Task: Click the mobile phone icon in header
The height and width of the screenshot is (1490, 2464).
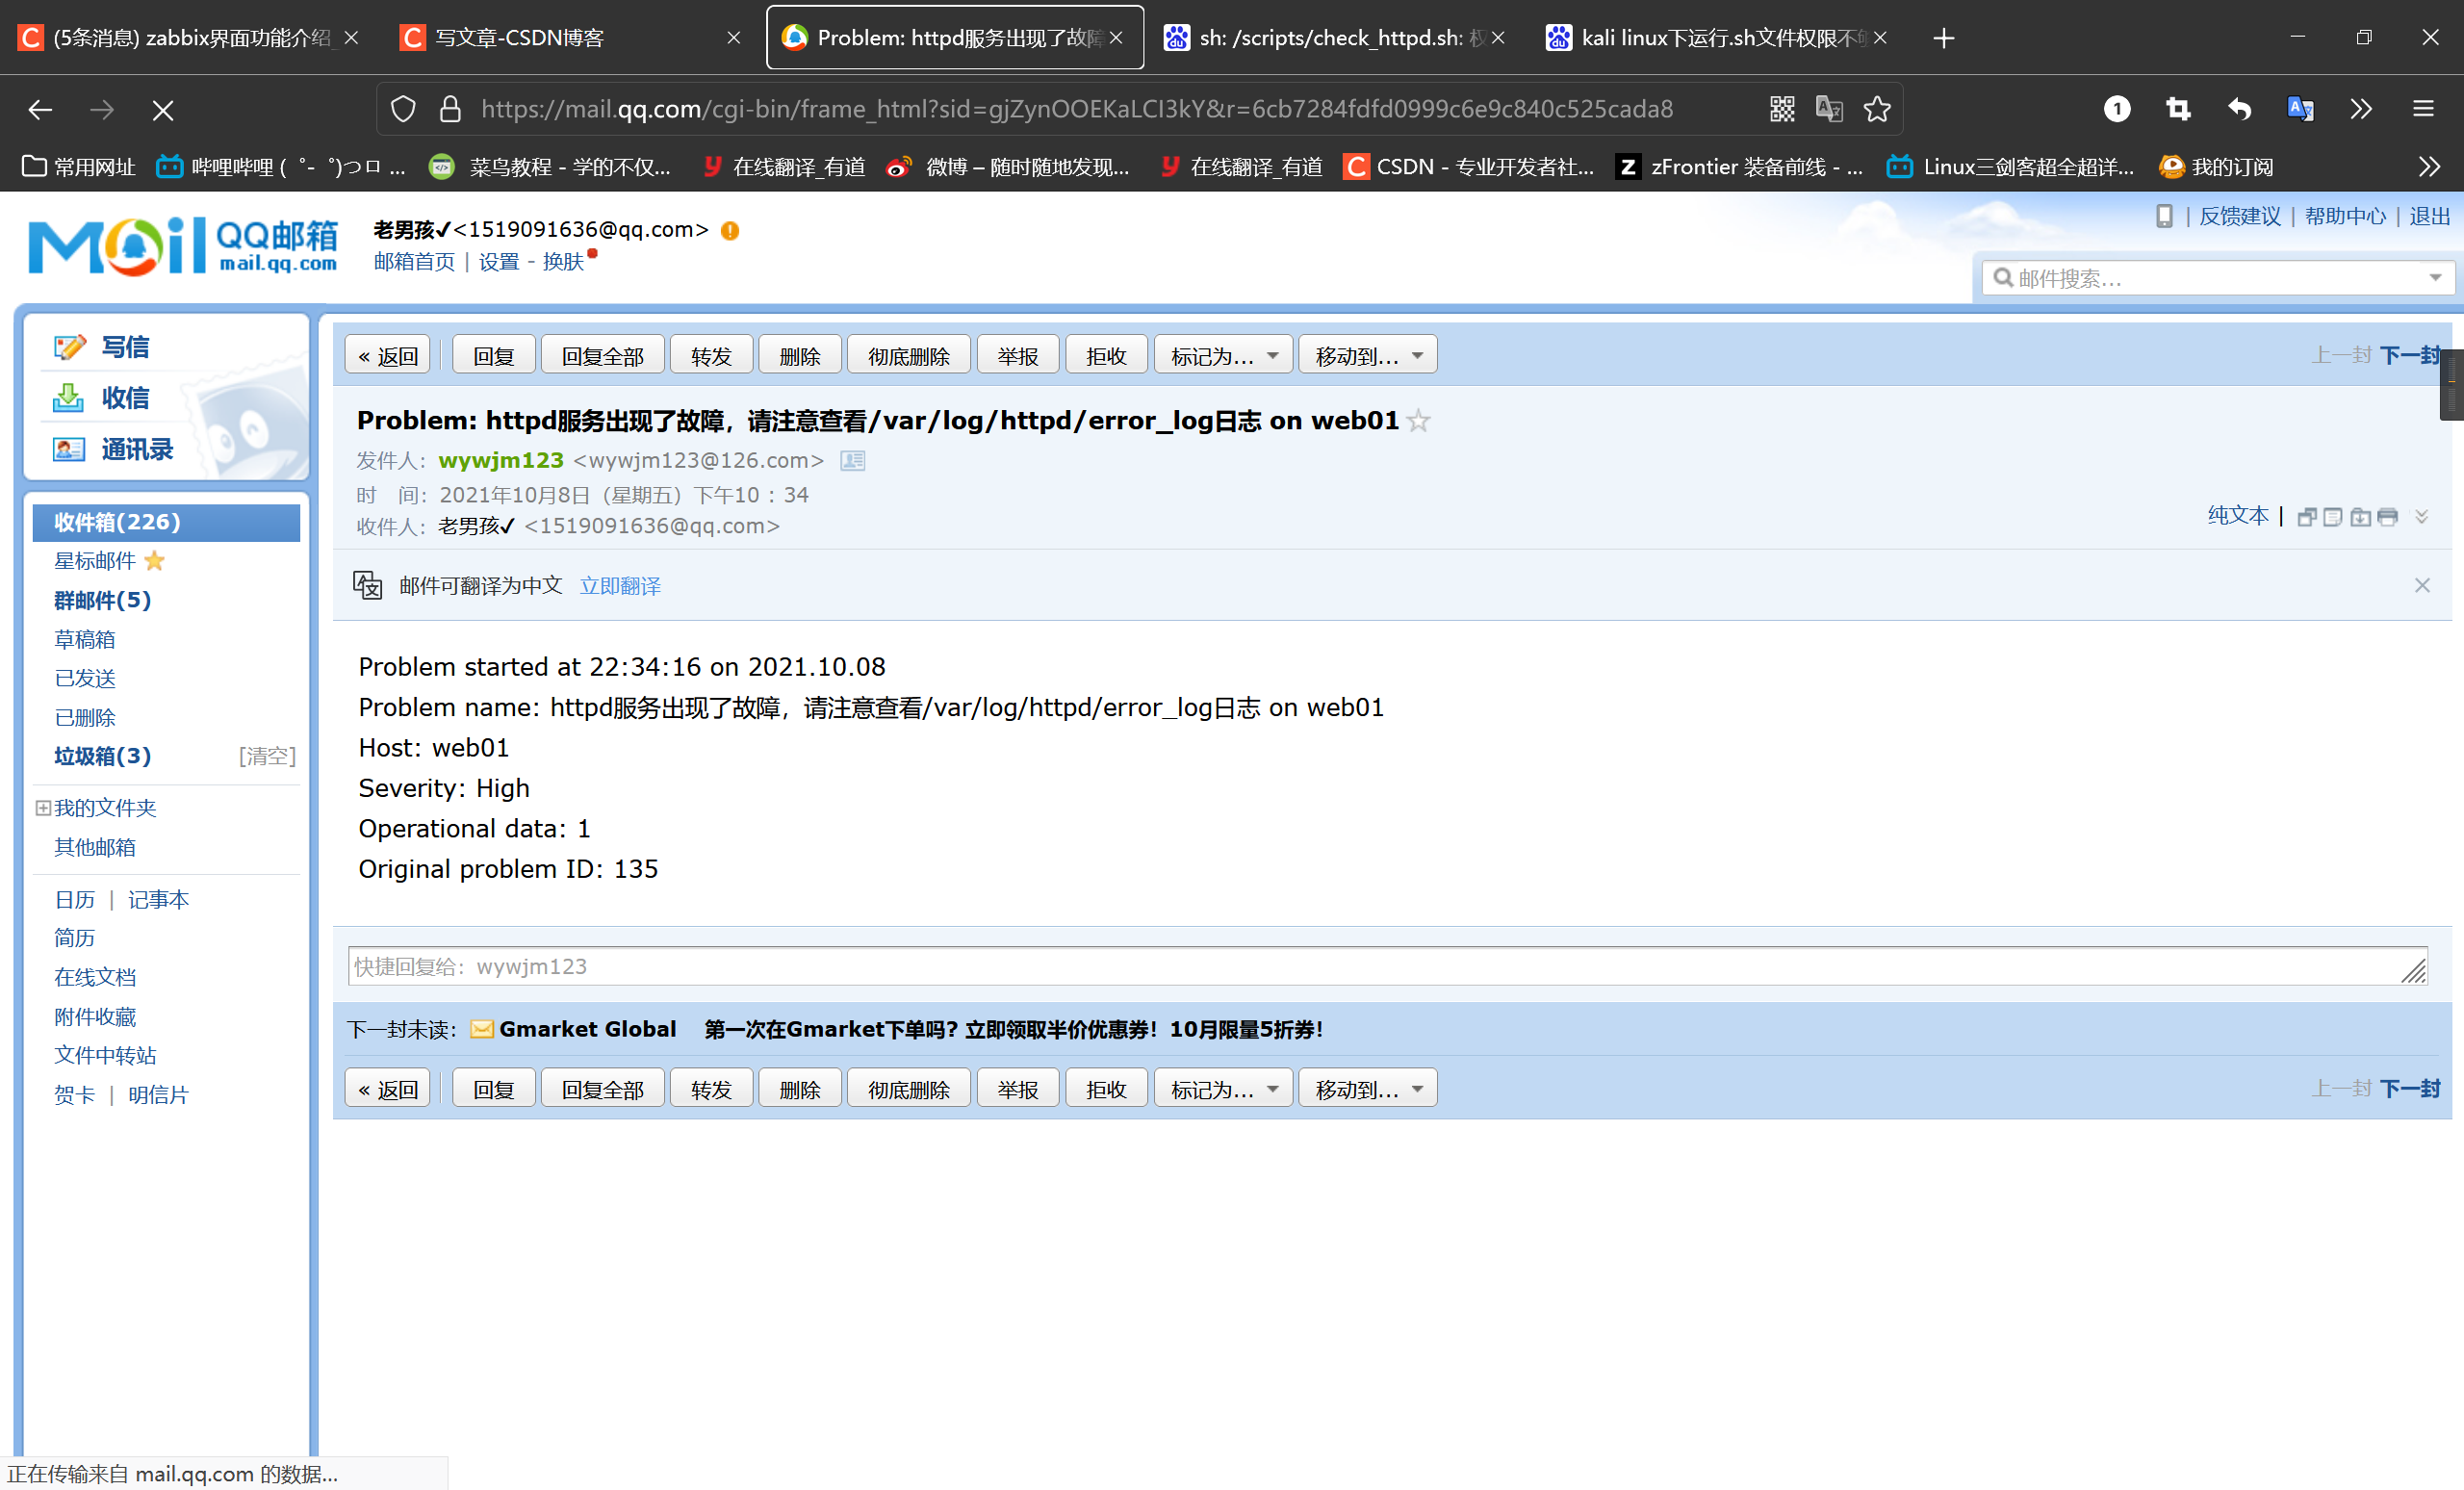Action: coord(2164,216)
